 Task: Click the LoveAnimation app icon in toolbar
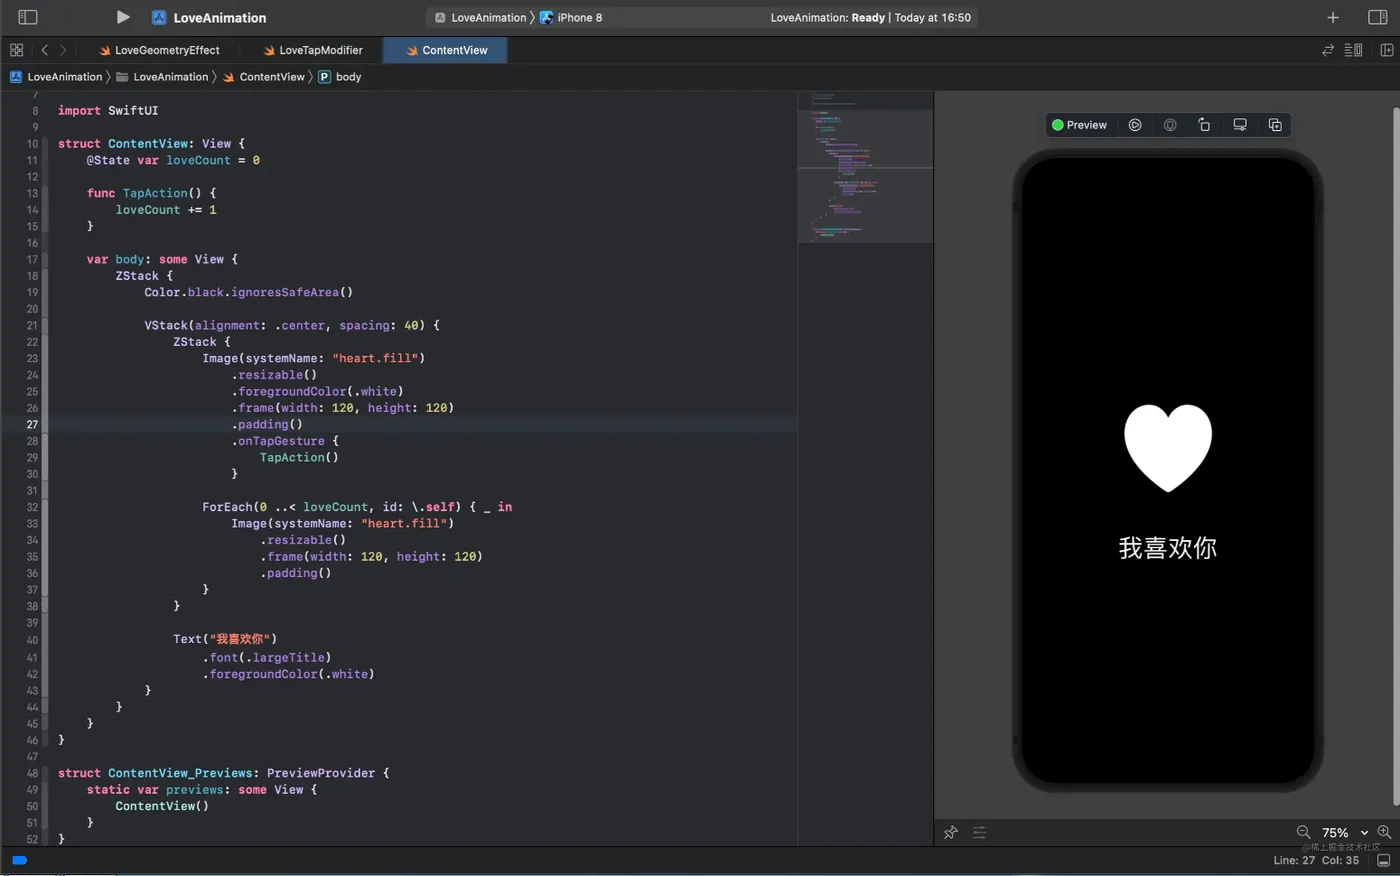pos(159,17)
